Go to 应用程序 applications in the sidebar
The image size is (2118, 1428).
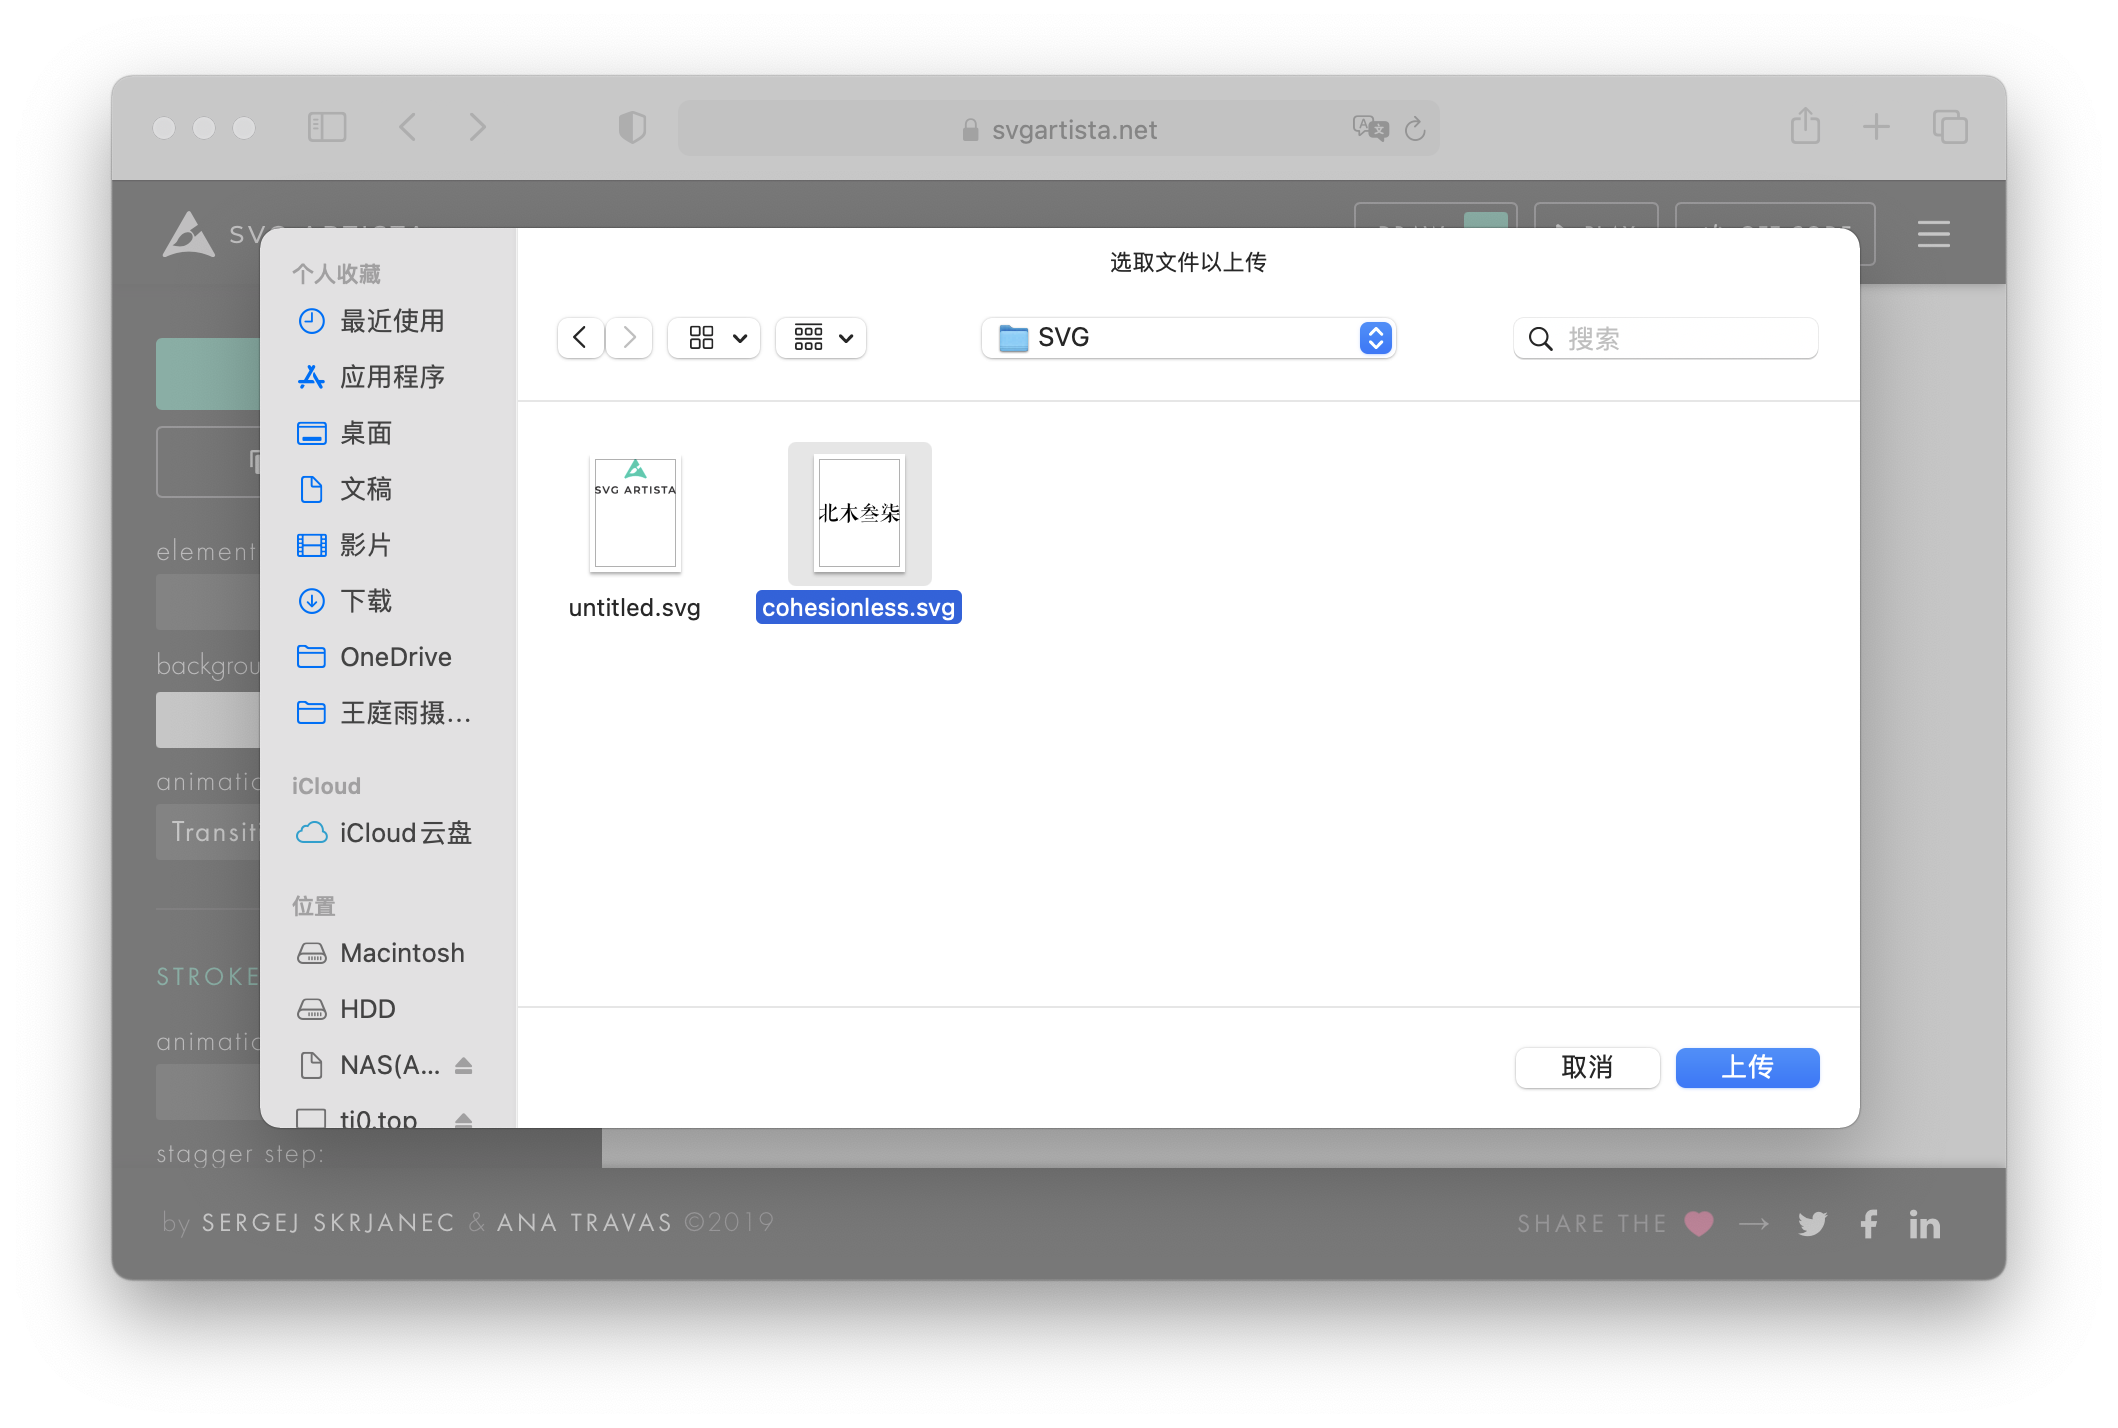pyautogui.click(x=391, y=377)
